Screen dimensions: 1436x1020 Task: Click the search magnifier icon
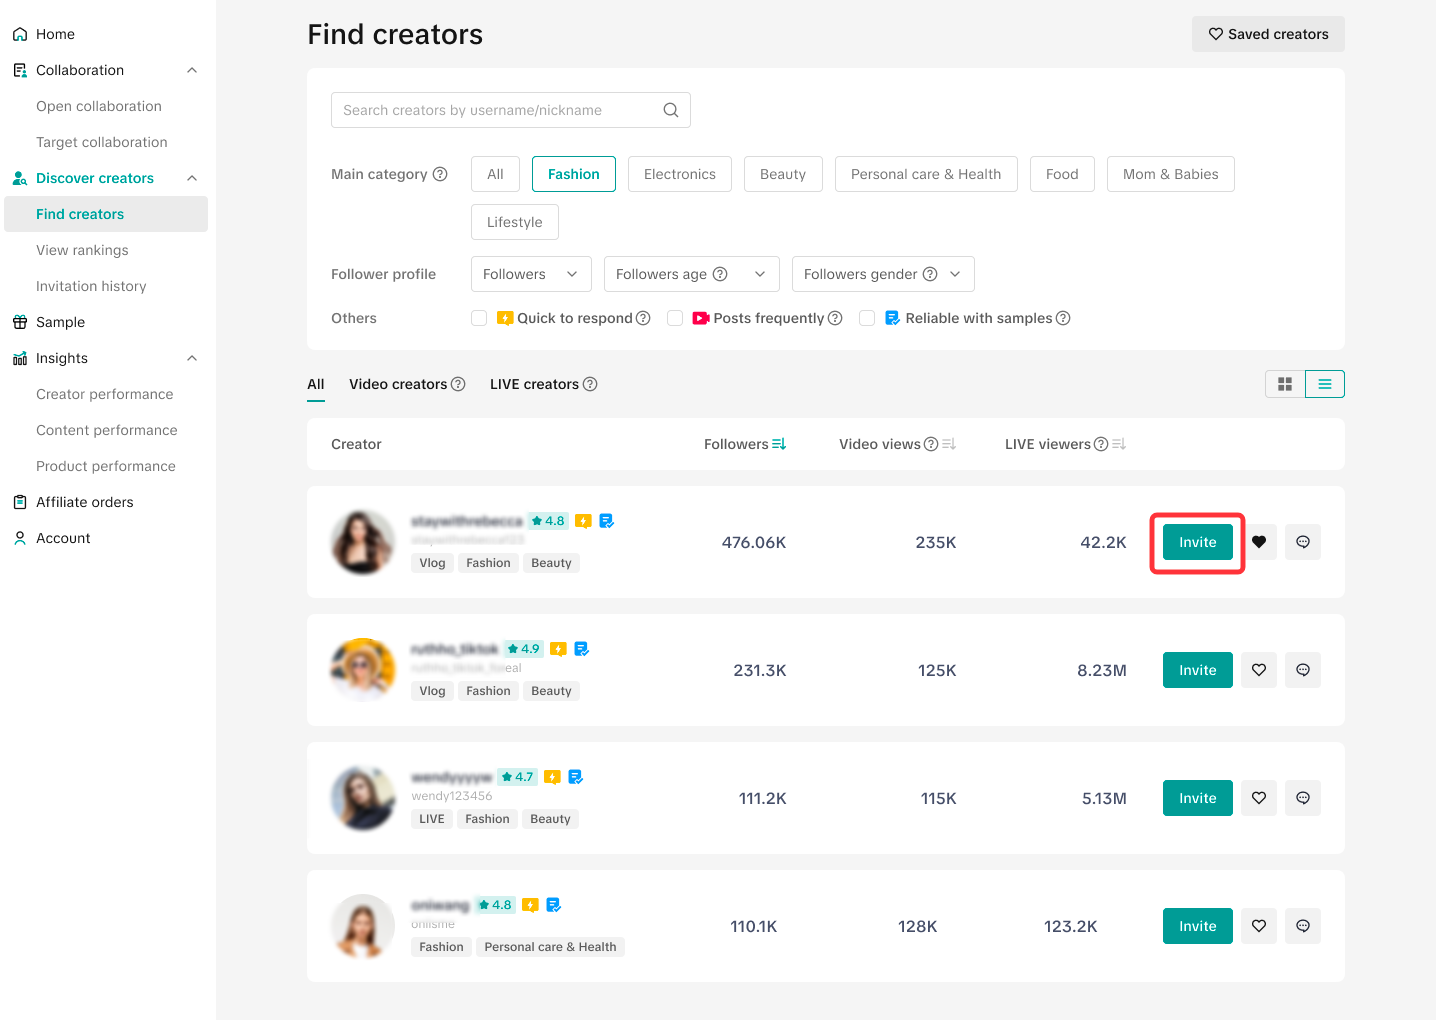tap(671, 110)
